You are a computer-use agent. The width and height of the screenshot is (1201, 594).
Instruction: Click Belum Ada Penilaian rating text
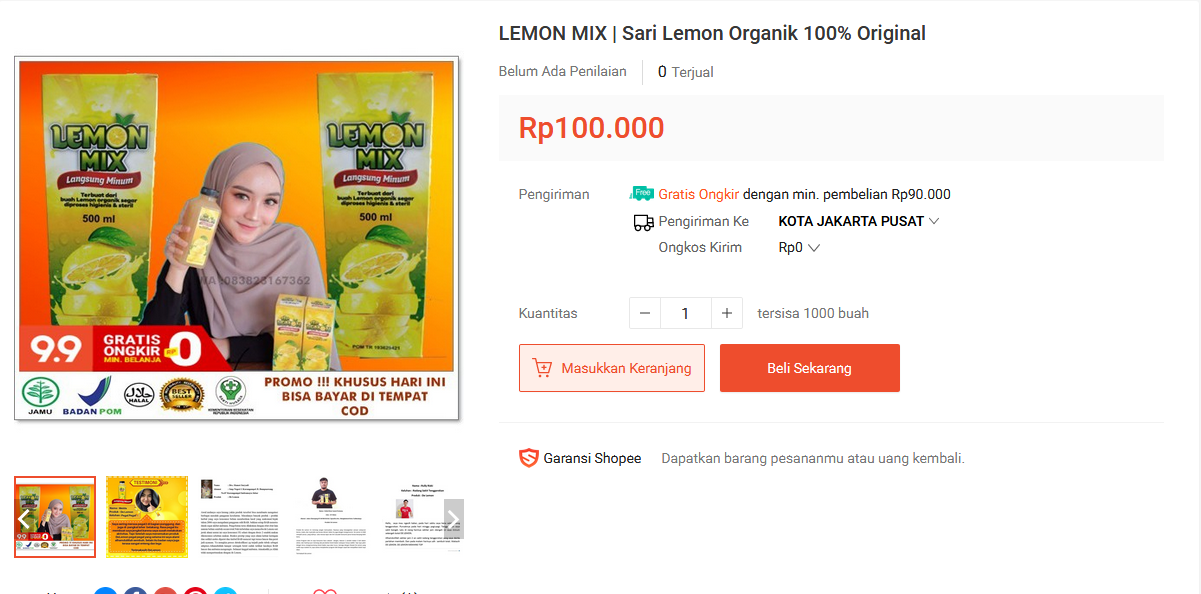click(563, 71)
